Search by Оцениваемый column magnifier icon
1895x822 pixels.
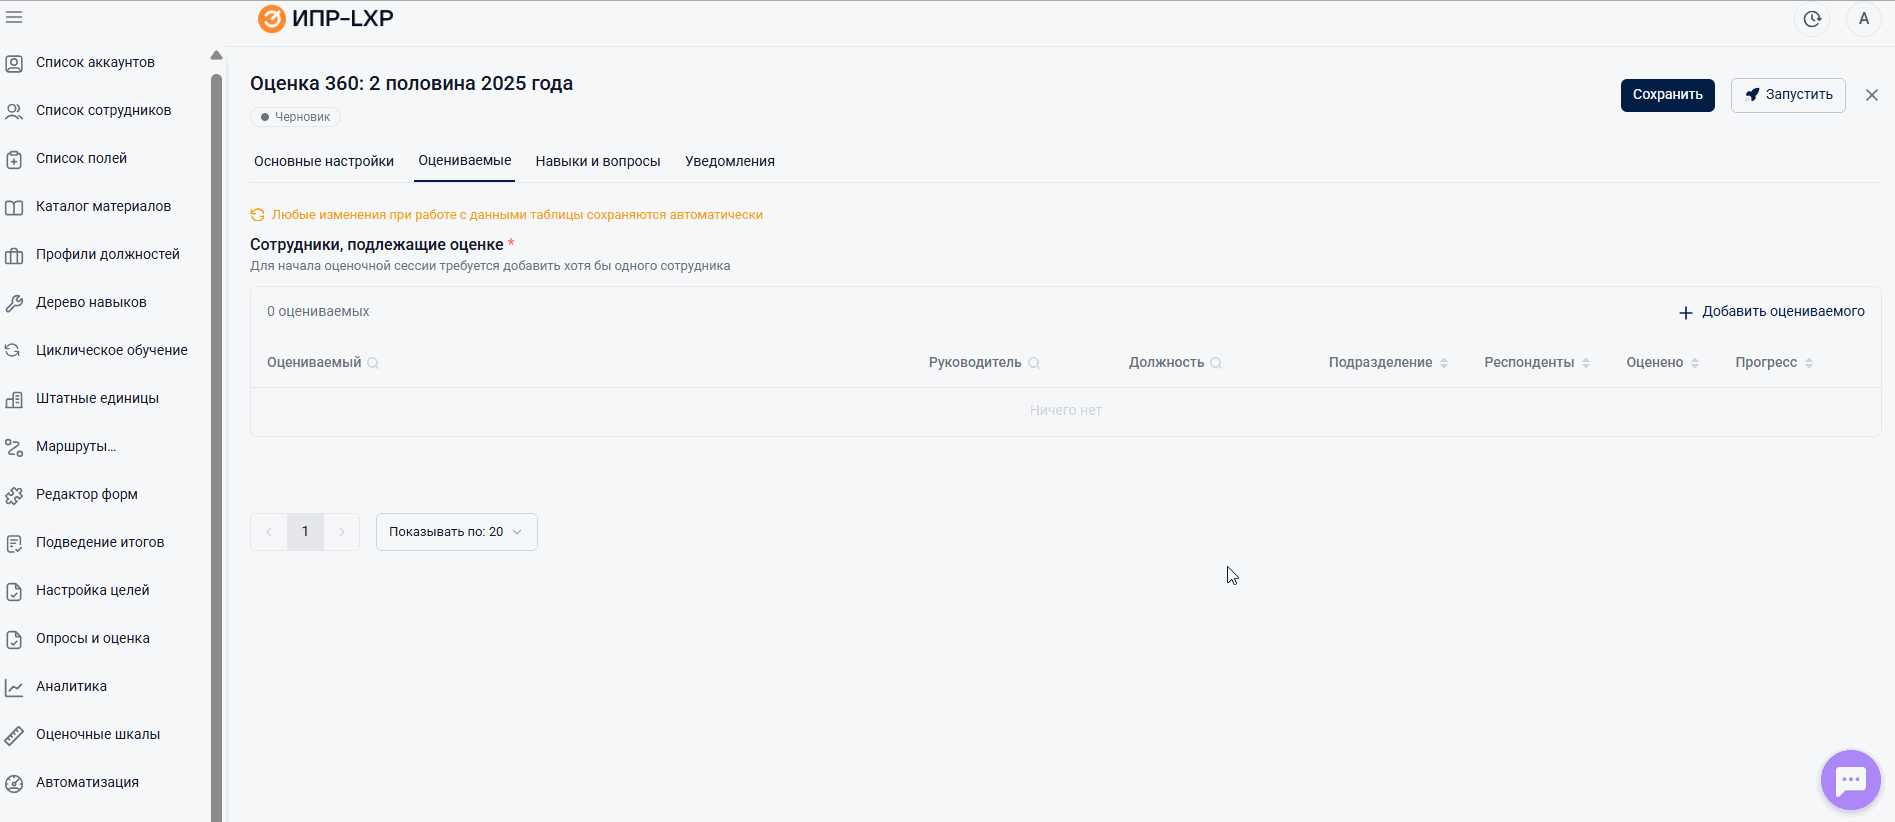point(373,363)
